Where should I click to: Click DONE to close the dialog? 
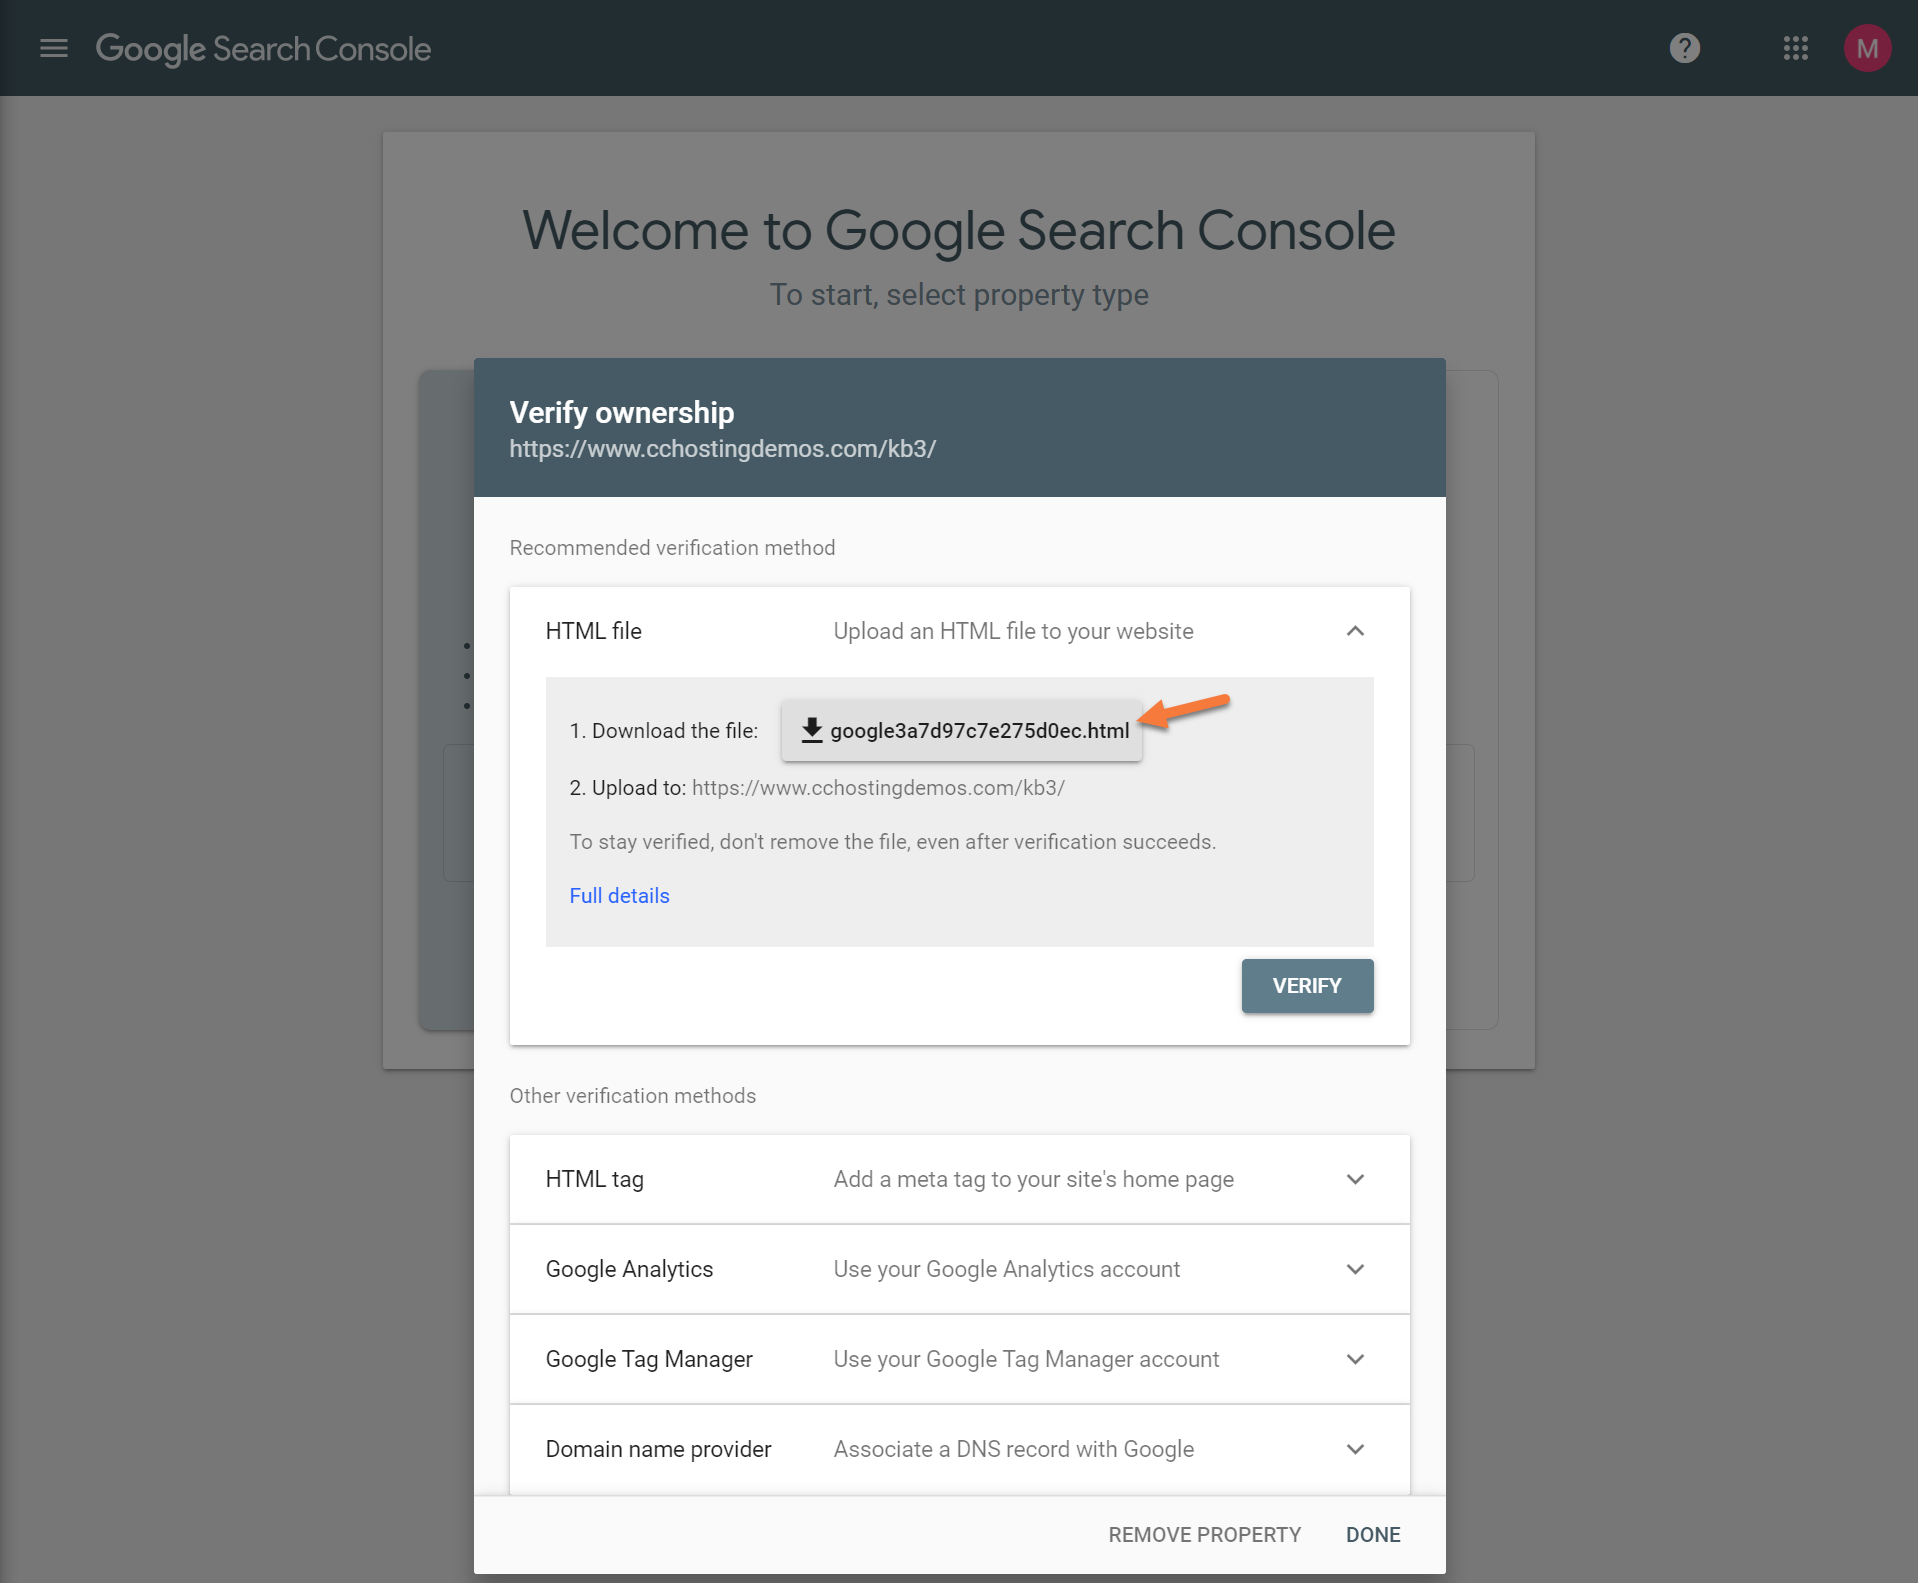pos(1372,1534)
